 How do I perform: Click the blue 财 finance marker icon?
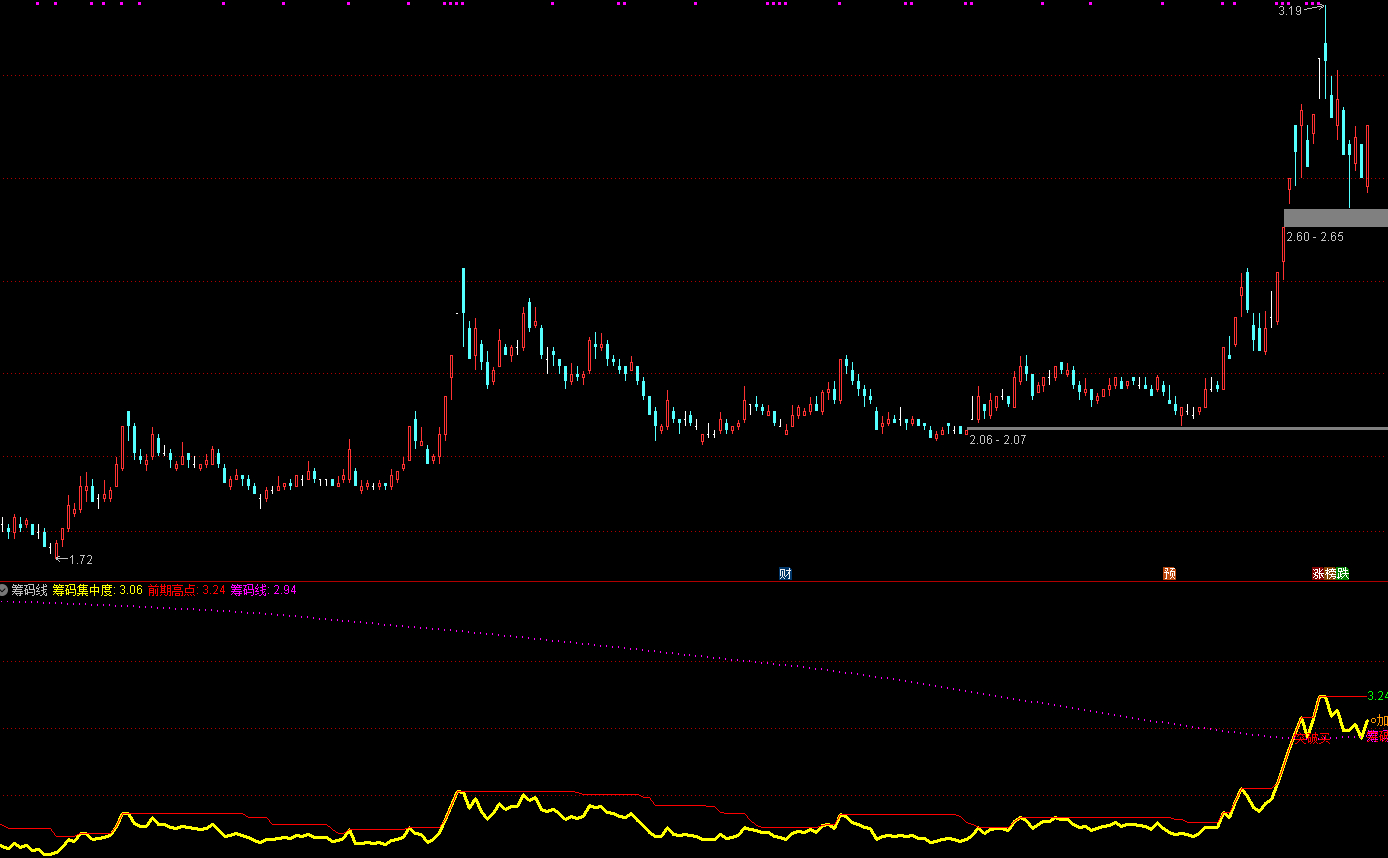pyautogui.click(x=785, y=574)
